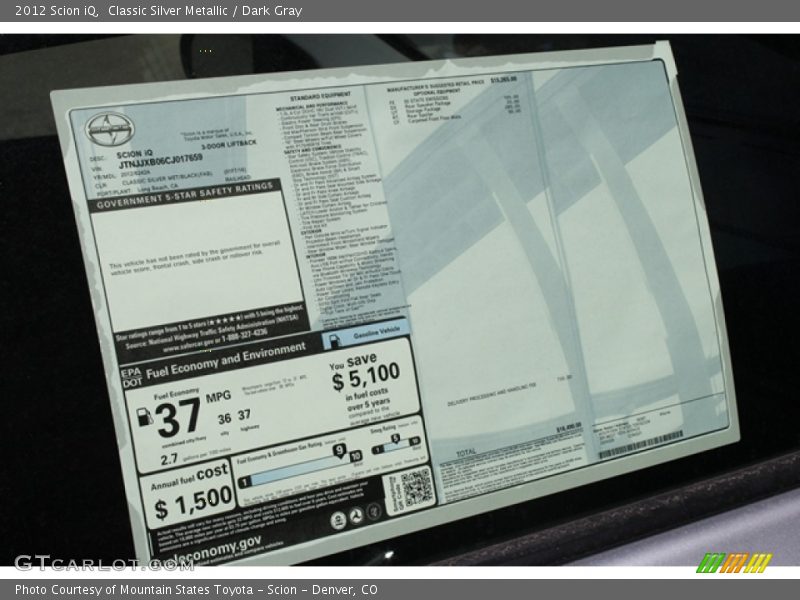The image size is (800, 600).
Task: Click the colored stripes logo in bottom corner
Action: tap(733, 562)
